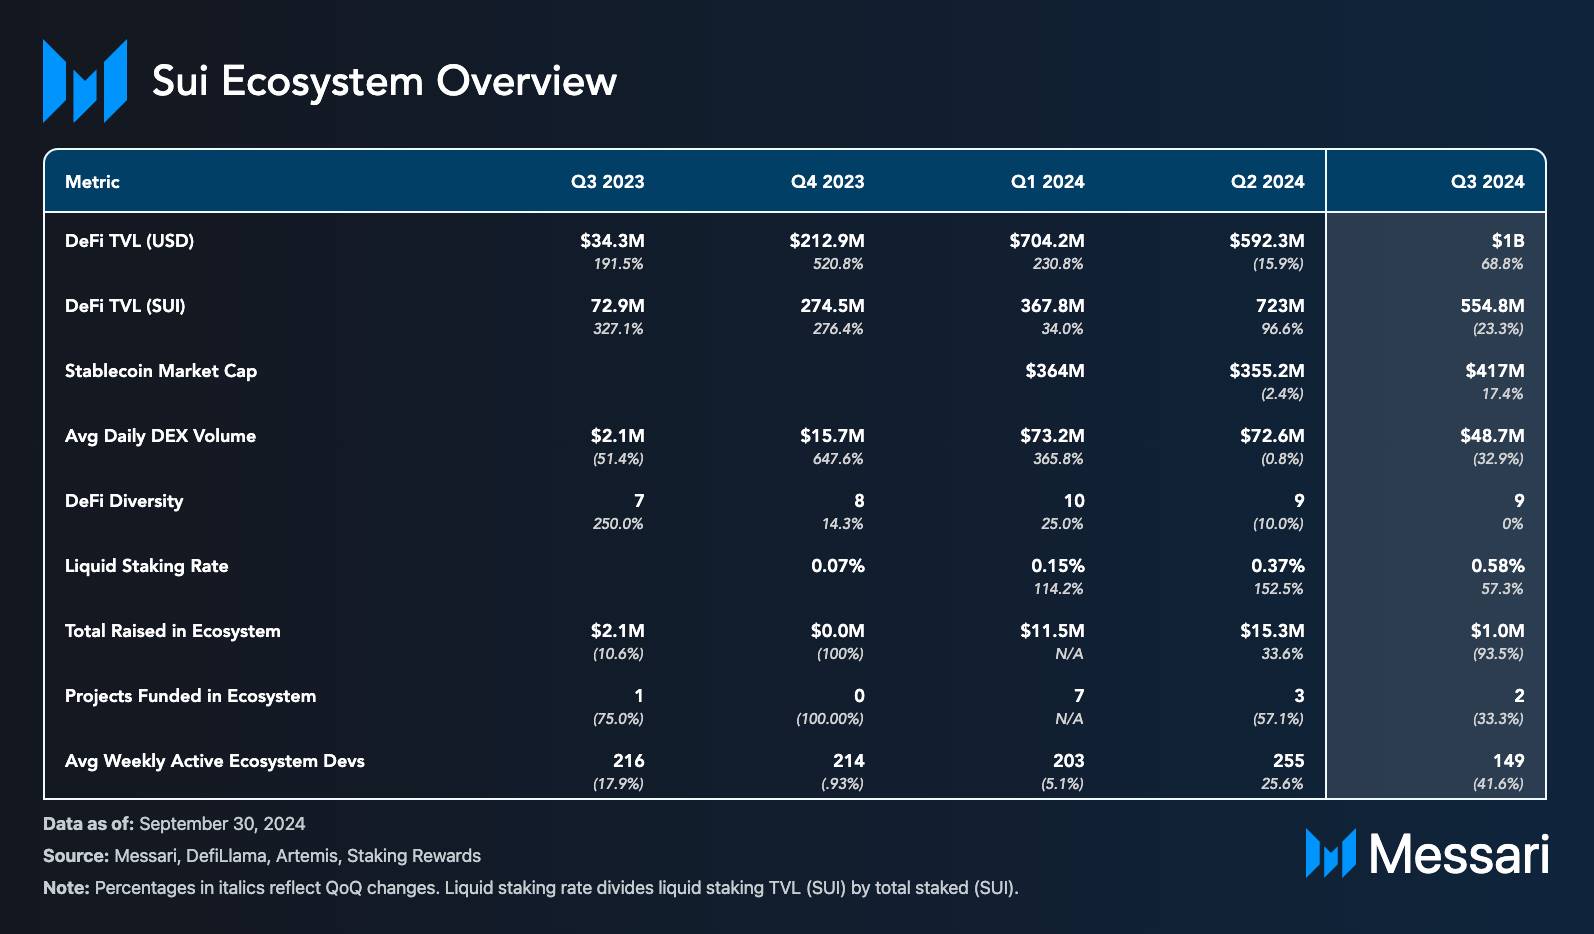Click the 'Note: Percentages in italics' line
The width and height of the screenshot is (1594, 934).
click(x=531, y=888)
